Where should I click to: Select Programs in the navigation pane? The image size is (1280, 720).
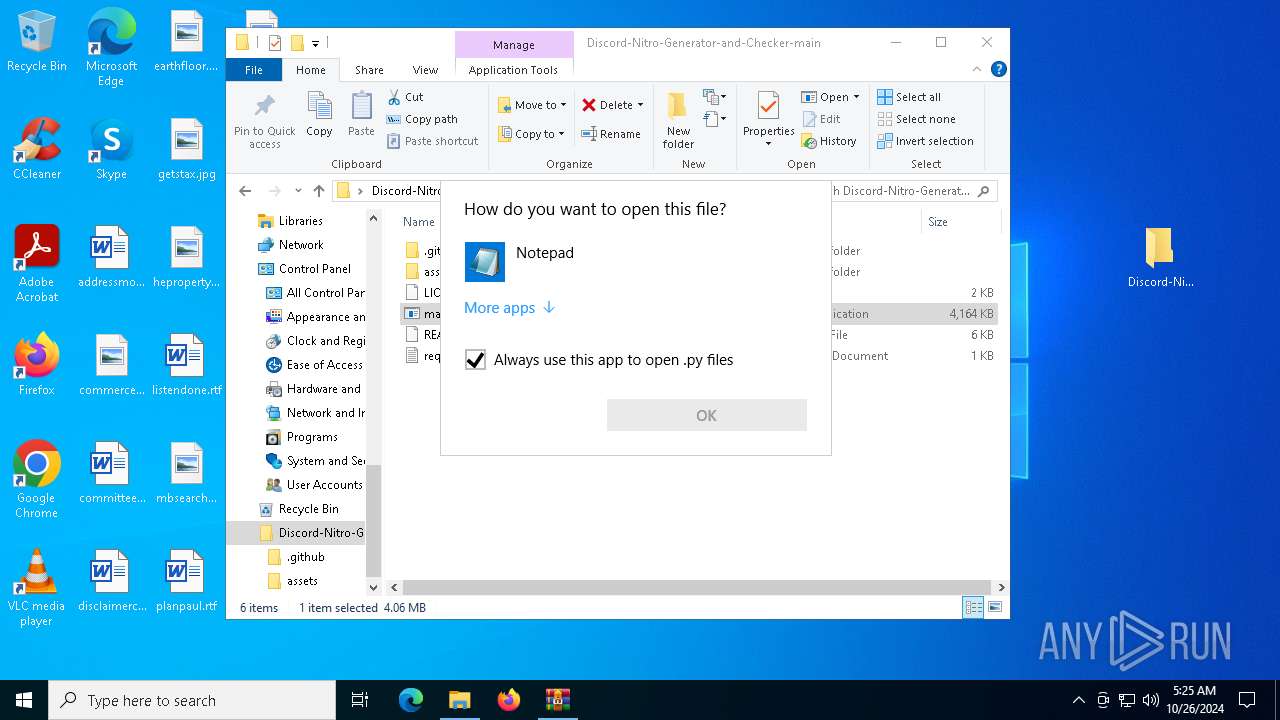coord(311,437)
